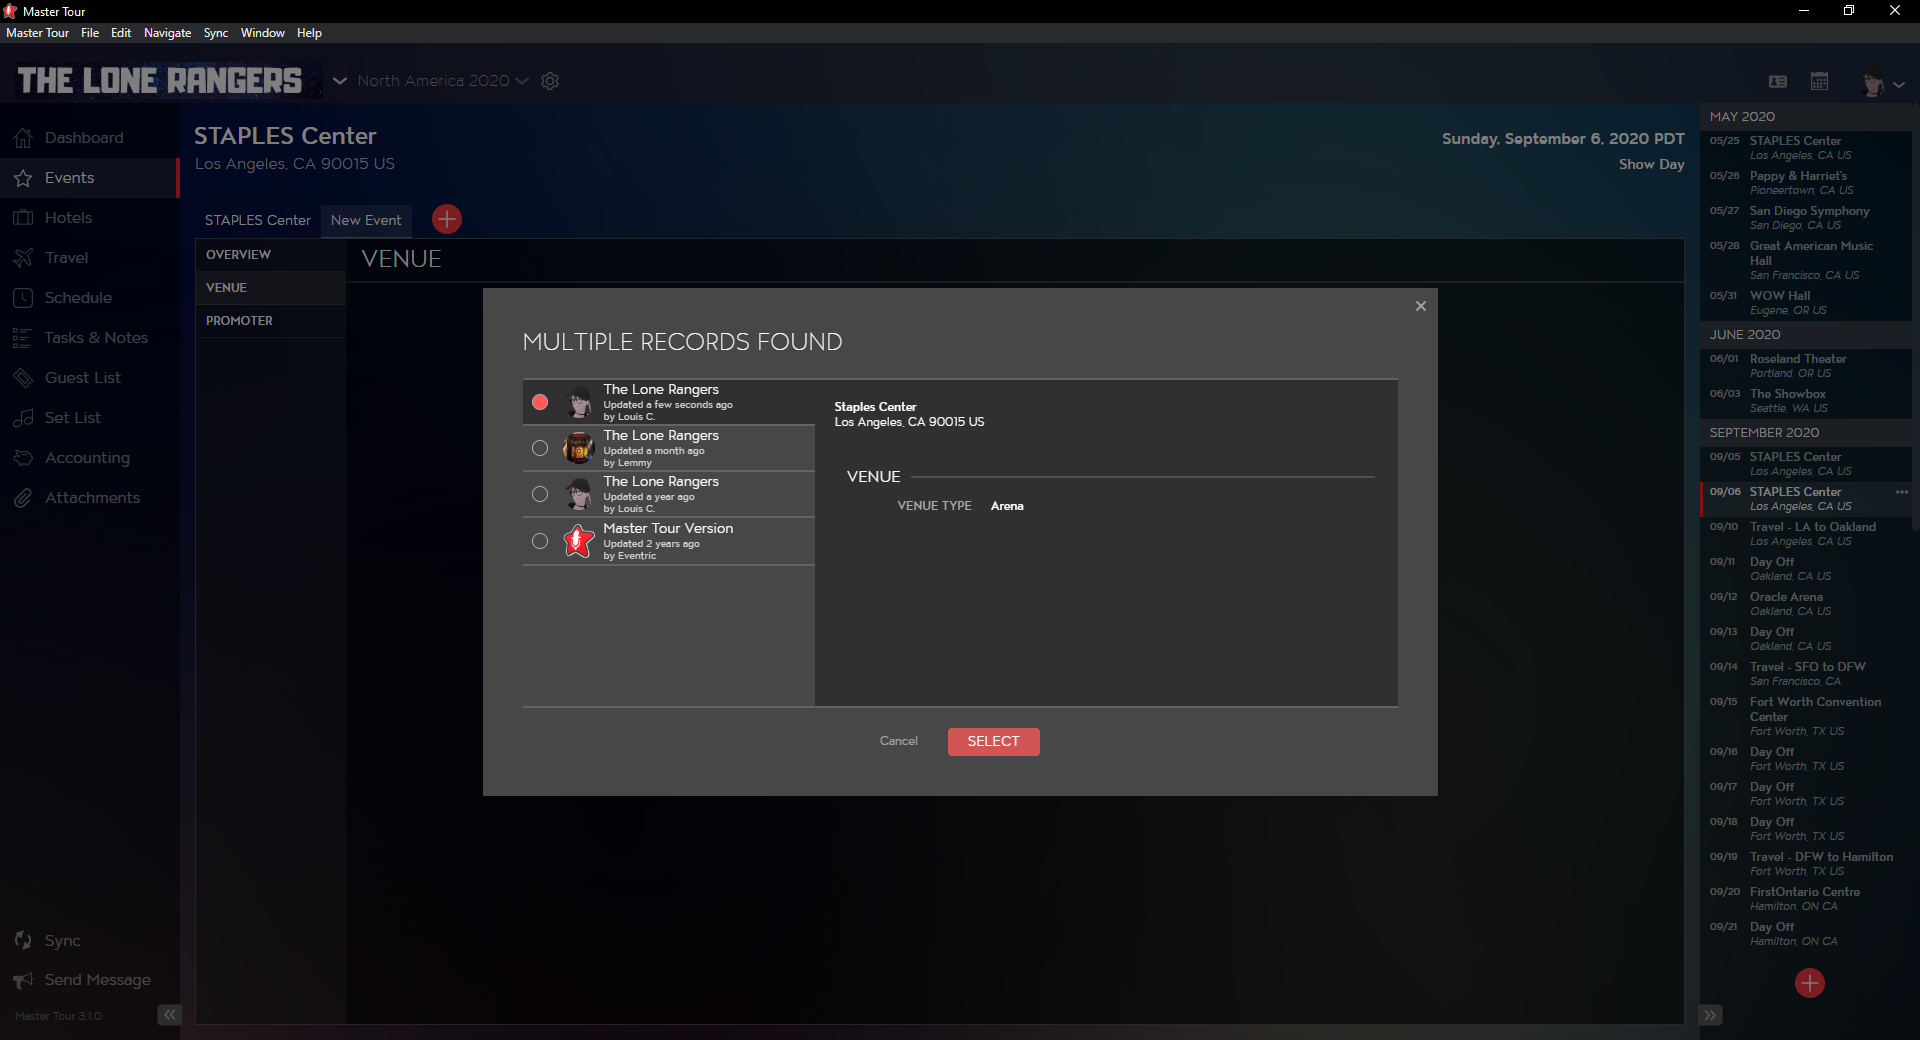Open the Navigate menu

167,33
